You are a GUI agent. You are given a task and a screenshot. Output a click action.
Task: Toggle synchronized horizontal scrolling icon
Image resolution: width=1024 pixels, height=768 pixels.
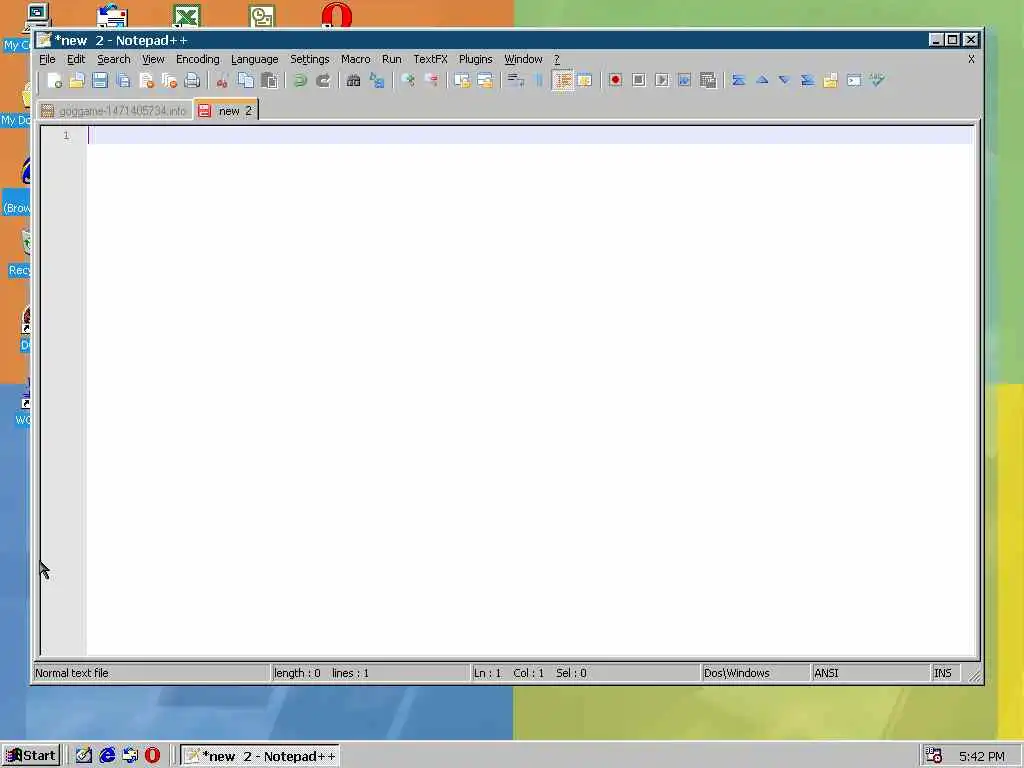[485, 80]
